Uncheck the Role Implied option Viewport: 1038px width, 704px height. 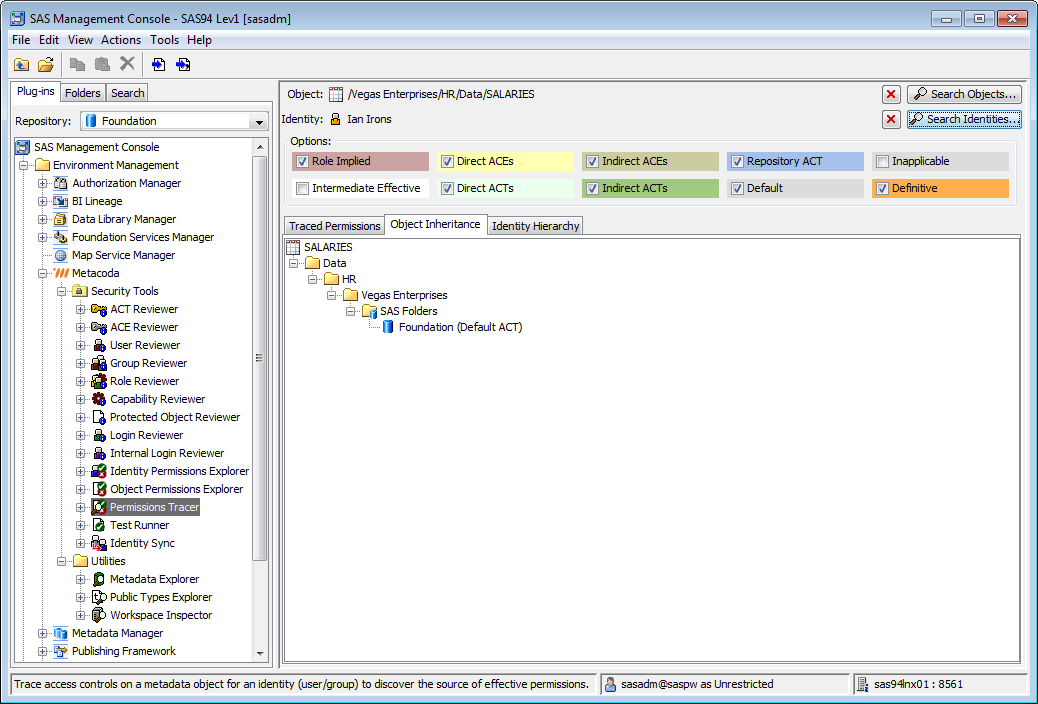303,161
